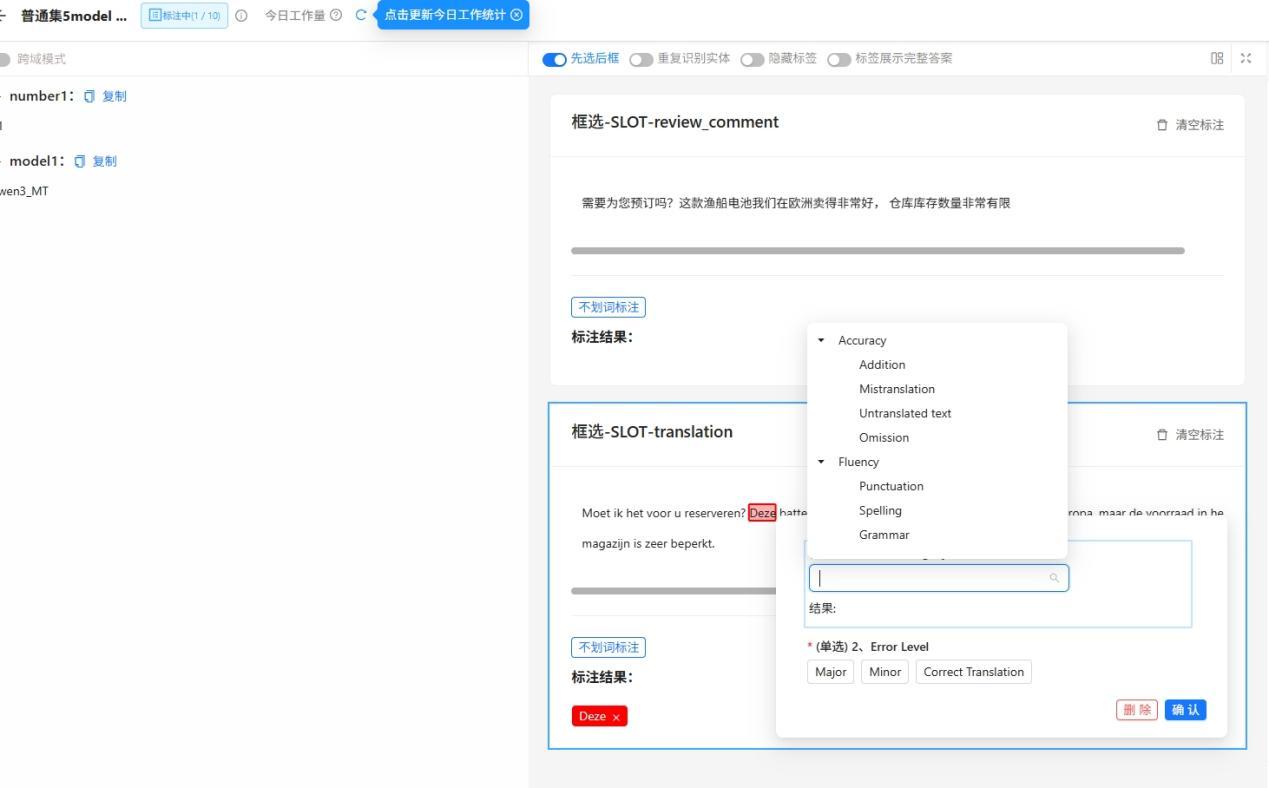Click the refresh icon beside 今日工作量
Viewport: 1269px width, 788px height.
click(x=361, y=14)
